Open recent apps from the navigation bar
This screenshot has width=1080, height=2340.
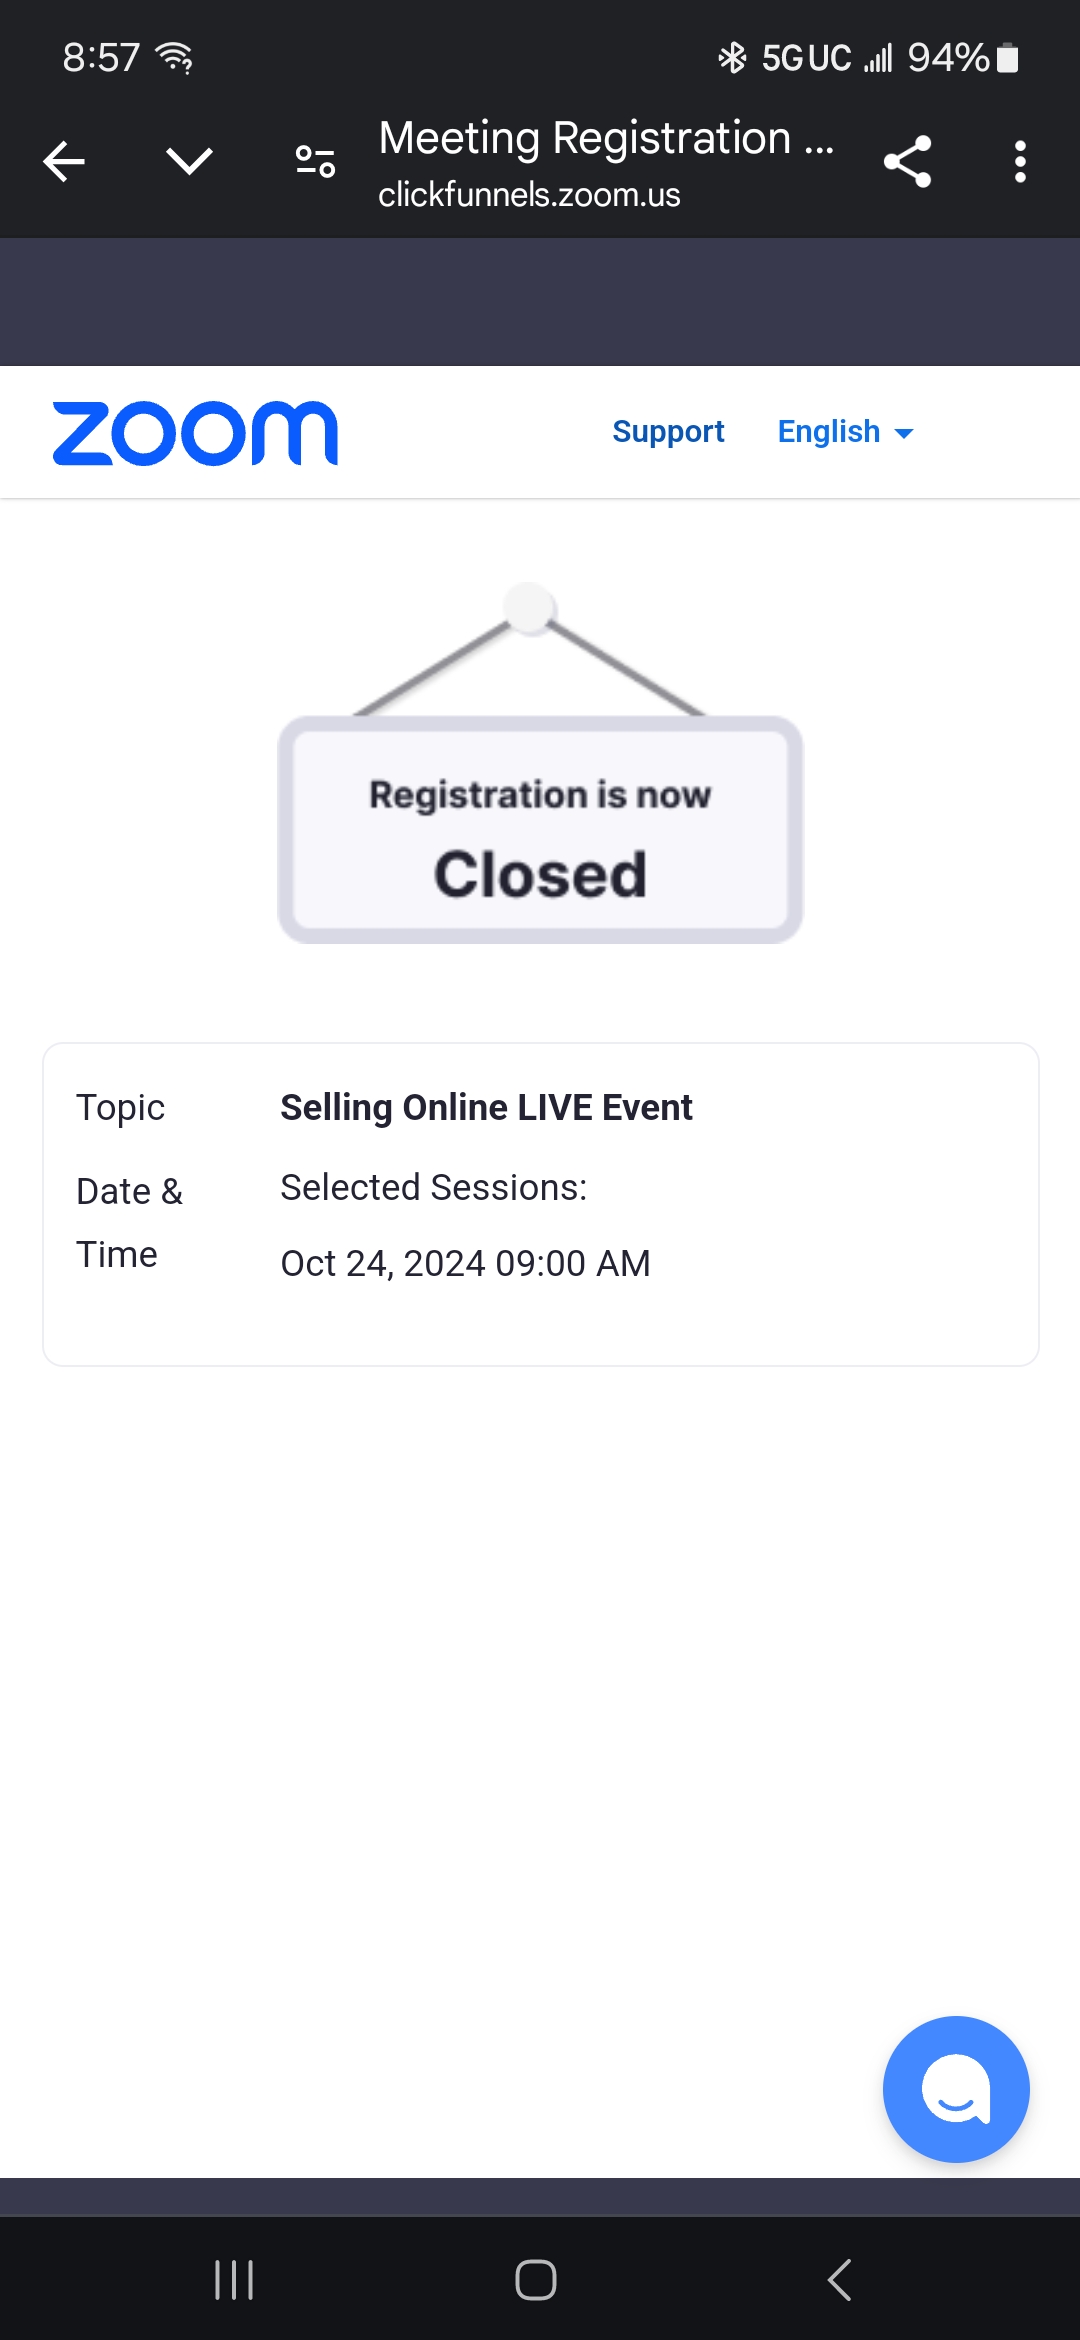(x=233, y=2280)
